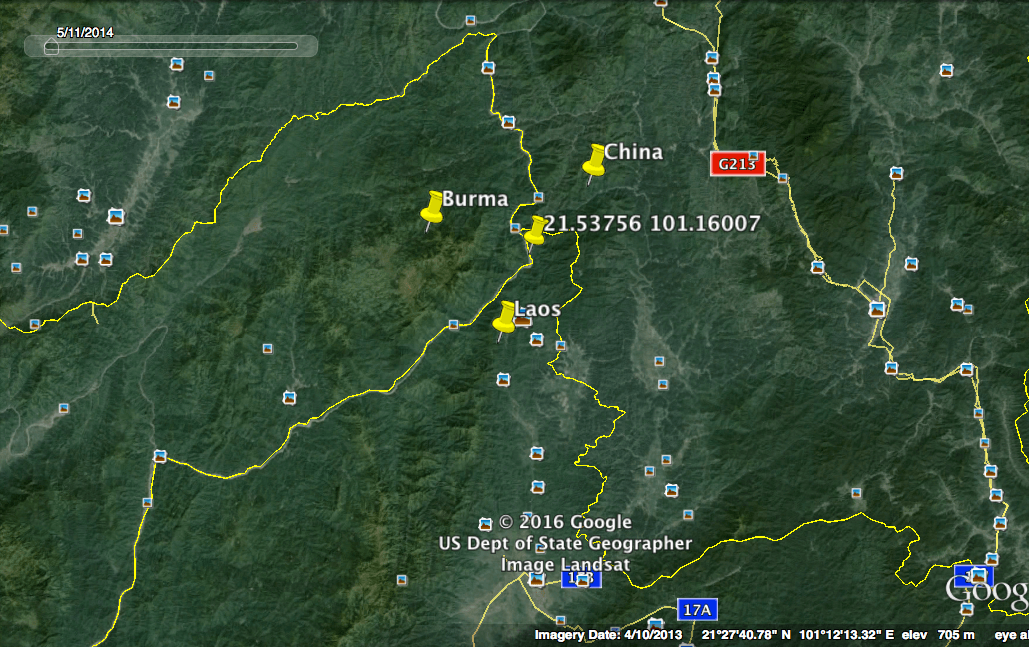This screenshot has width=1029, height=647.
Task: Select the pushpin at 21.53756 101.16007
Action: pos(536,232)
